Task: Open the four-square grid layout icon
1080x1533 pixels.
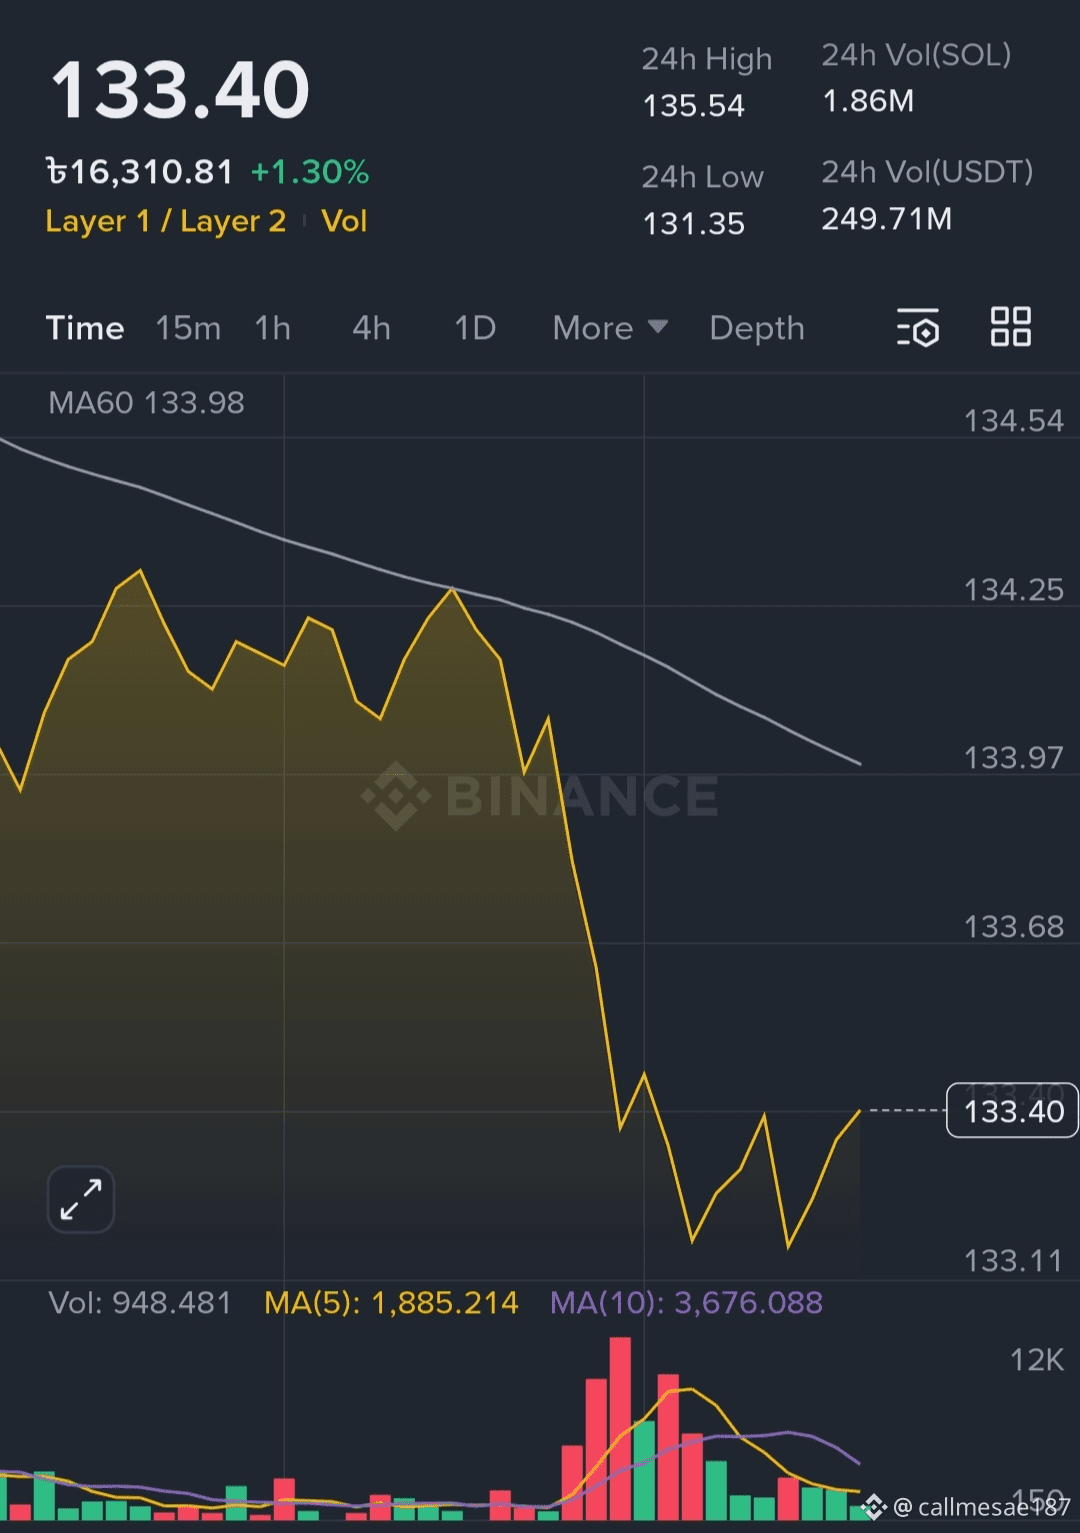Action: [1010, 327]
